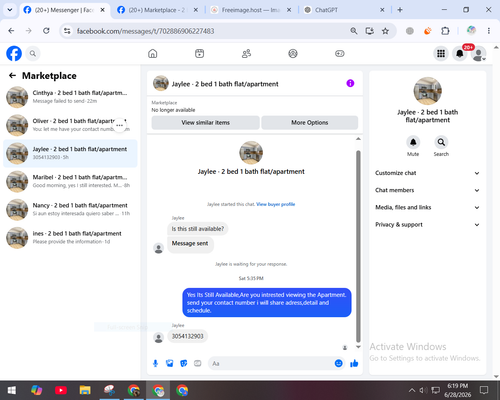Switch to the Freeimage.host browser tab
This screenshot has height=400, width=500.
pyautogui.click(x=251, y=10)
